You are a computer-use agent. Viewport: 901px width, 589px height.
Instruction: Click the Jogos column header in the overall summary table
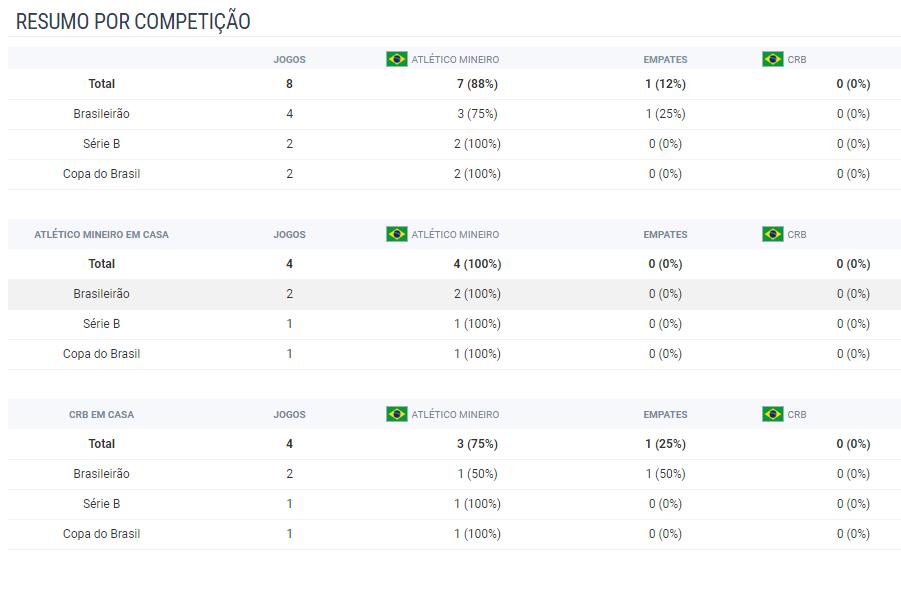(x=289, y=60)
